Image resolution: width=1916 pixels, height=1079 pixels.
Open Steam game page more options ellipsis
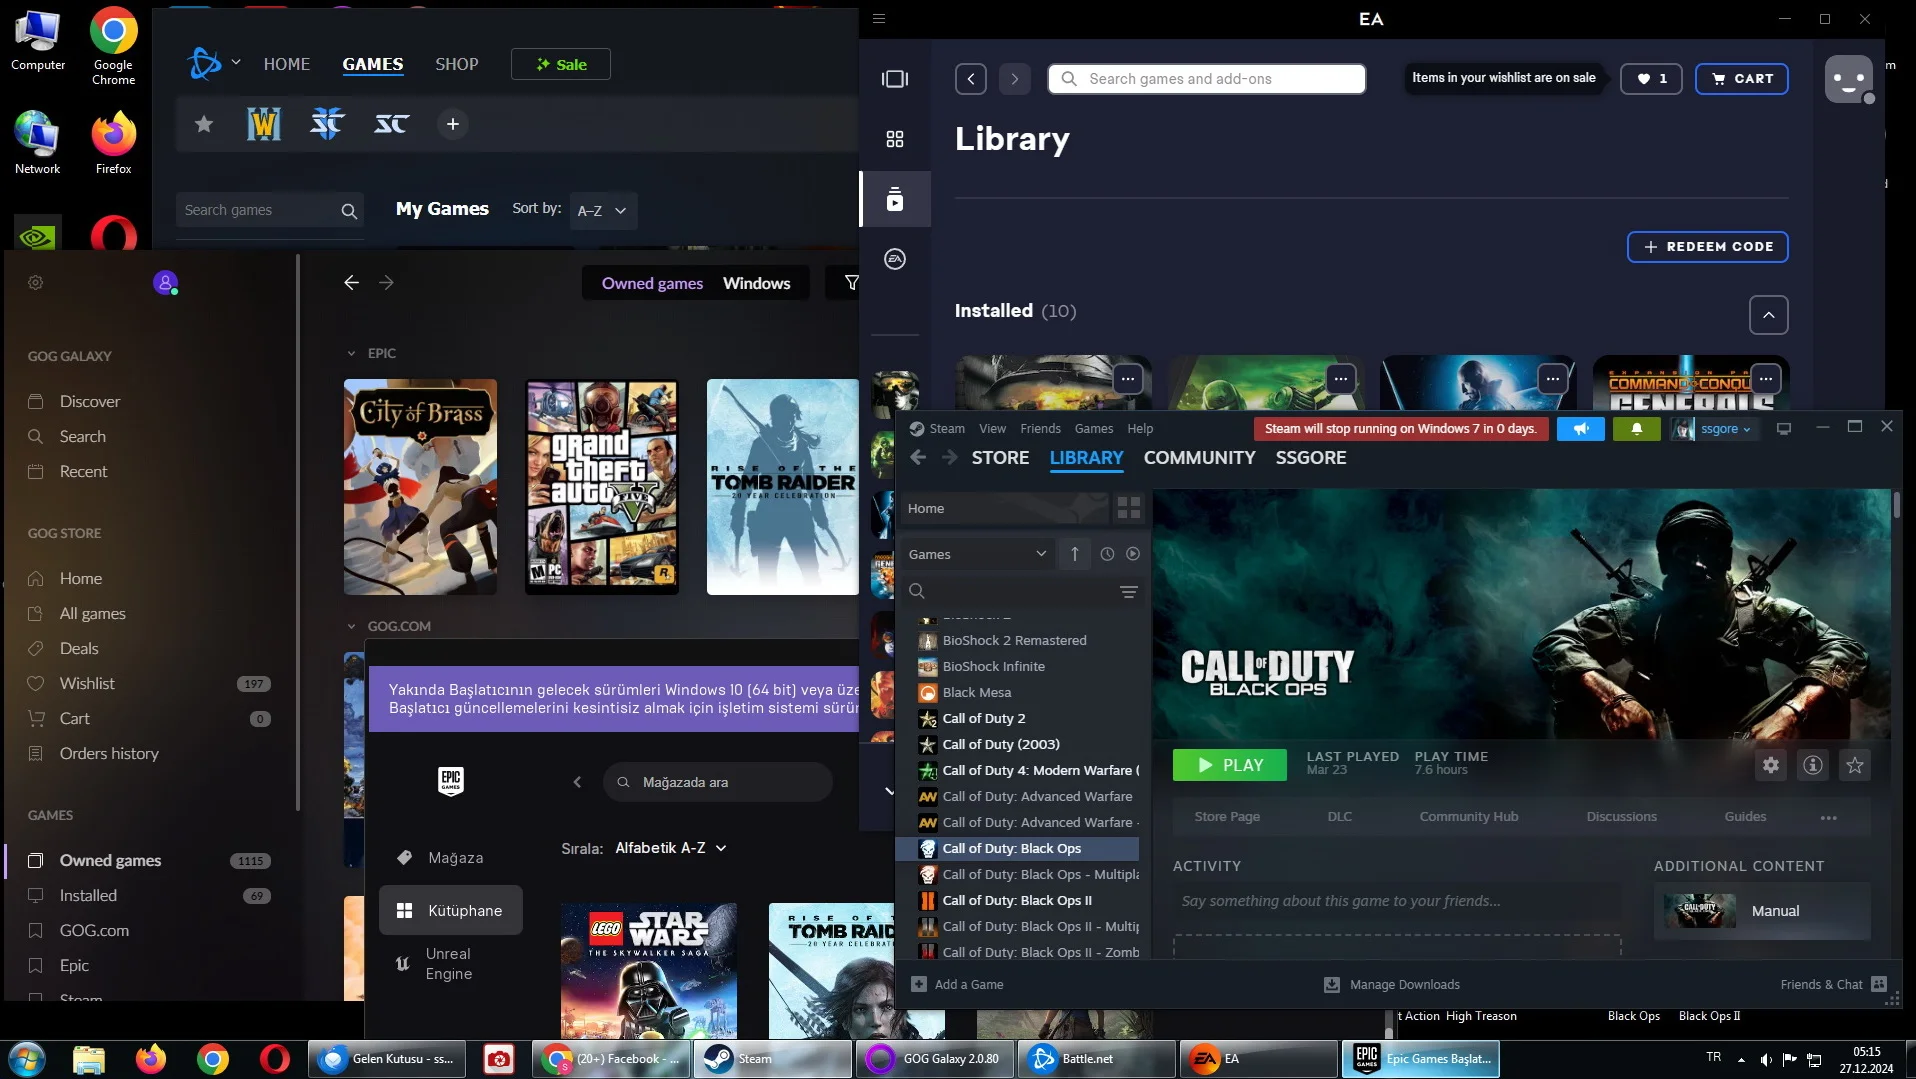coord(1829,818)
